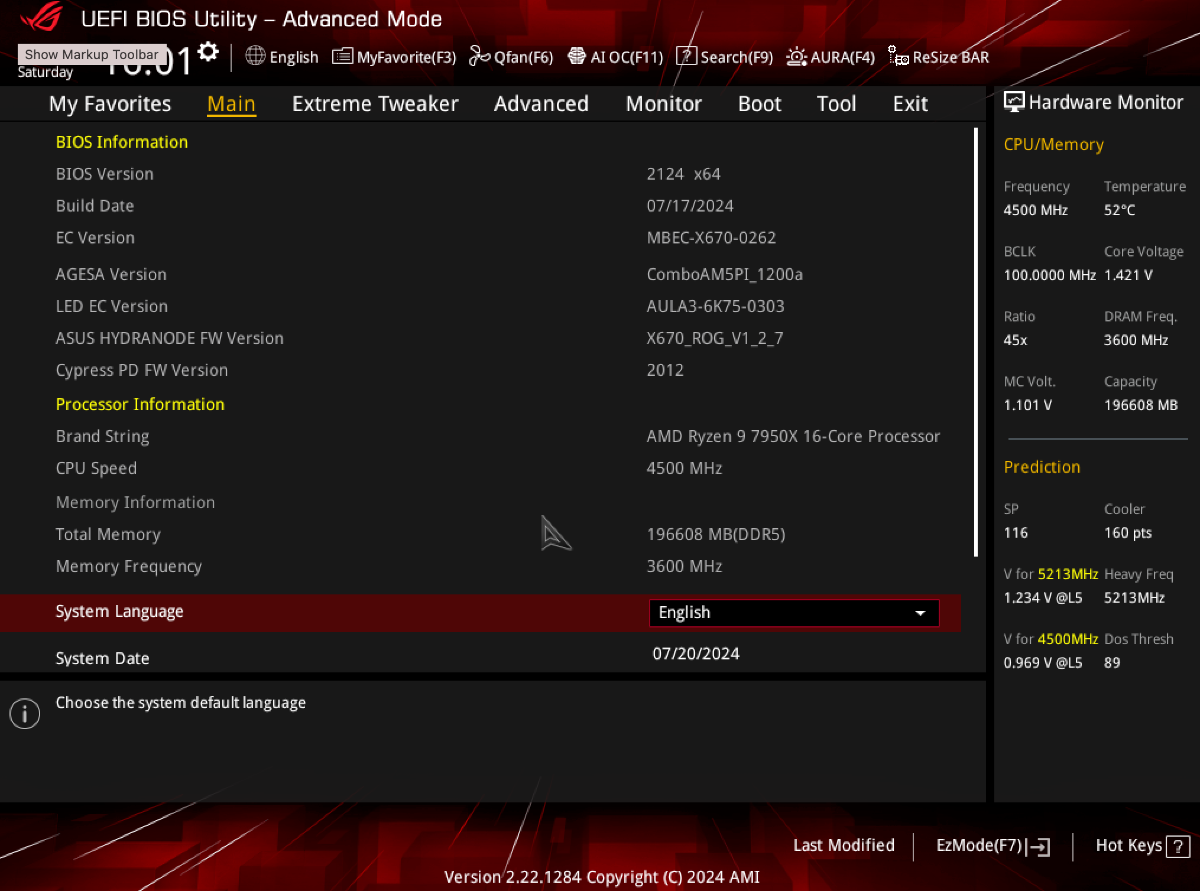
Task: Switch to the Extreme Tweaker tab
Action: [x=375, y=104]
